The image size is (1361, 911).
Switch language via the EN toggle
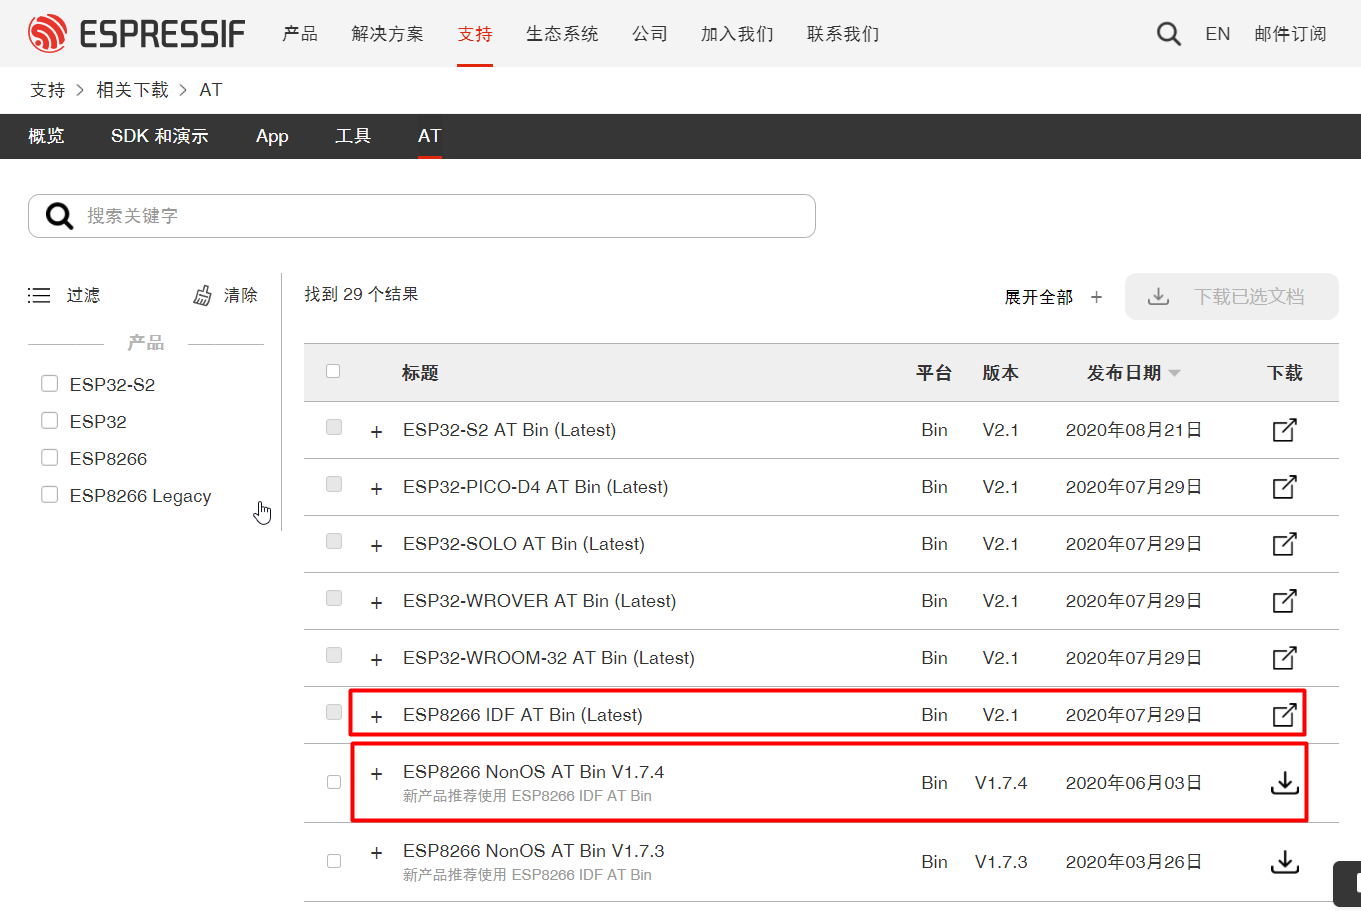click(x=1217, y=32)
